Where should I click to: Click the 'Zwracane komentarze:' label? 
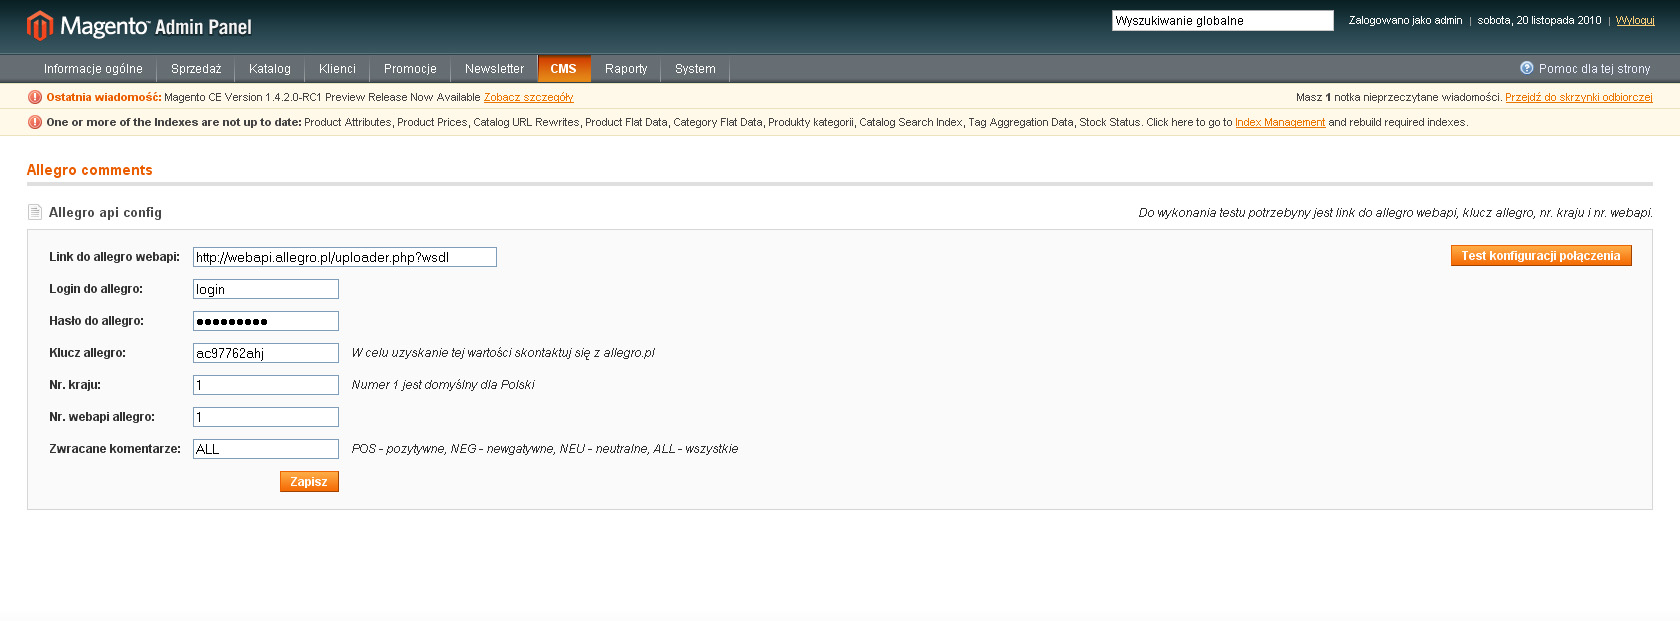click(x=115, y=449)
